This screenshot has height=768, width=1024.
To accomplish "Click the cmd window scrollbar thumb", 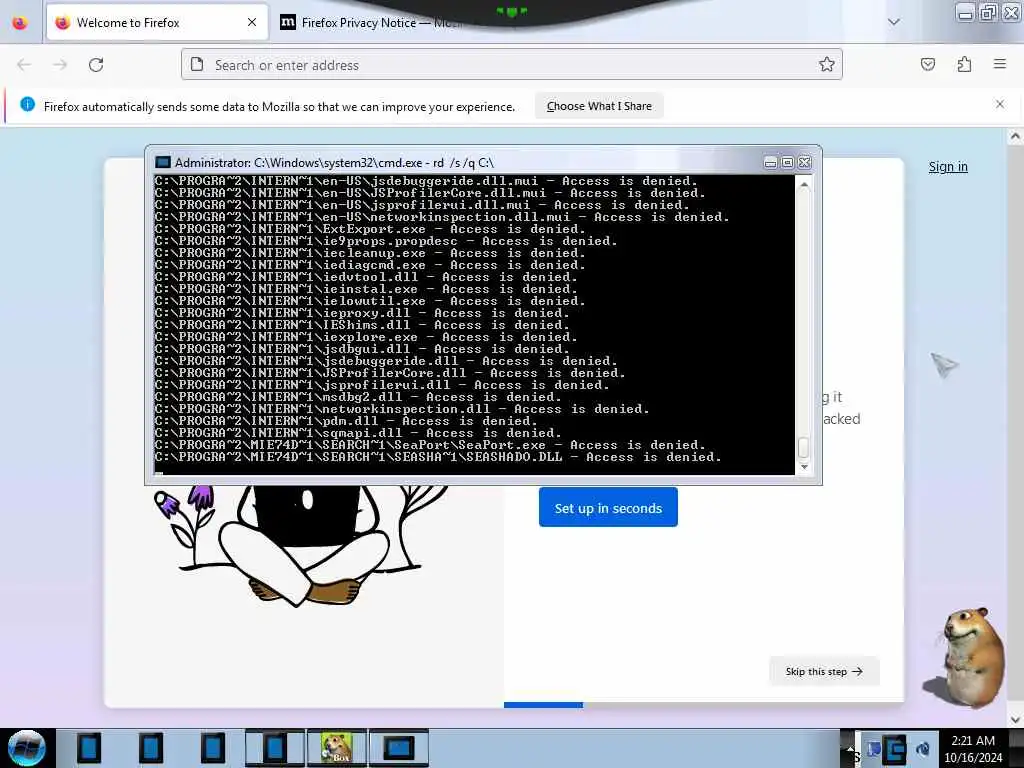I will click(804, 447).
